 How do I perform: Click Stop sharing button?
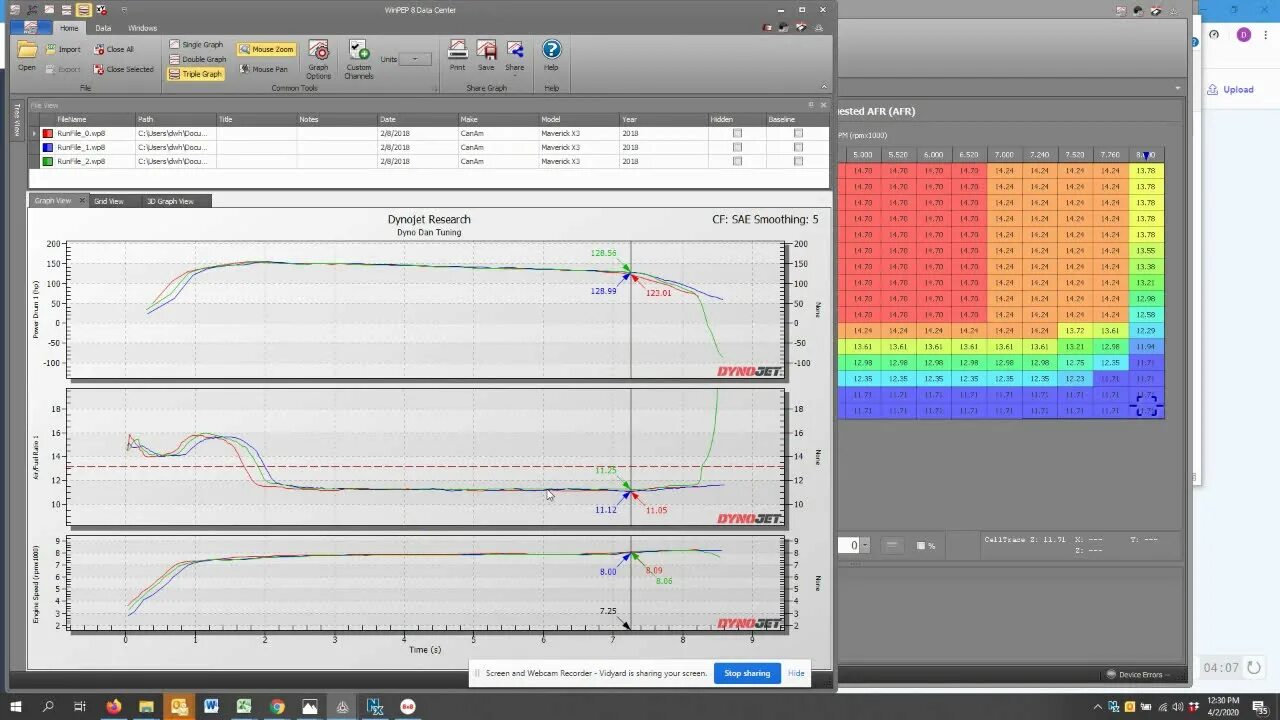coord(747,673)
